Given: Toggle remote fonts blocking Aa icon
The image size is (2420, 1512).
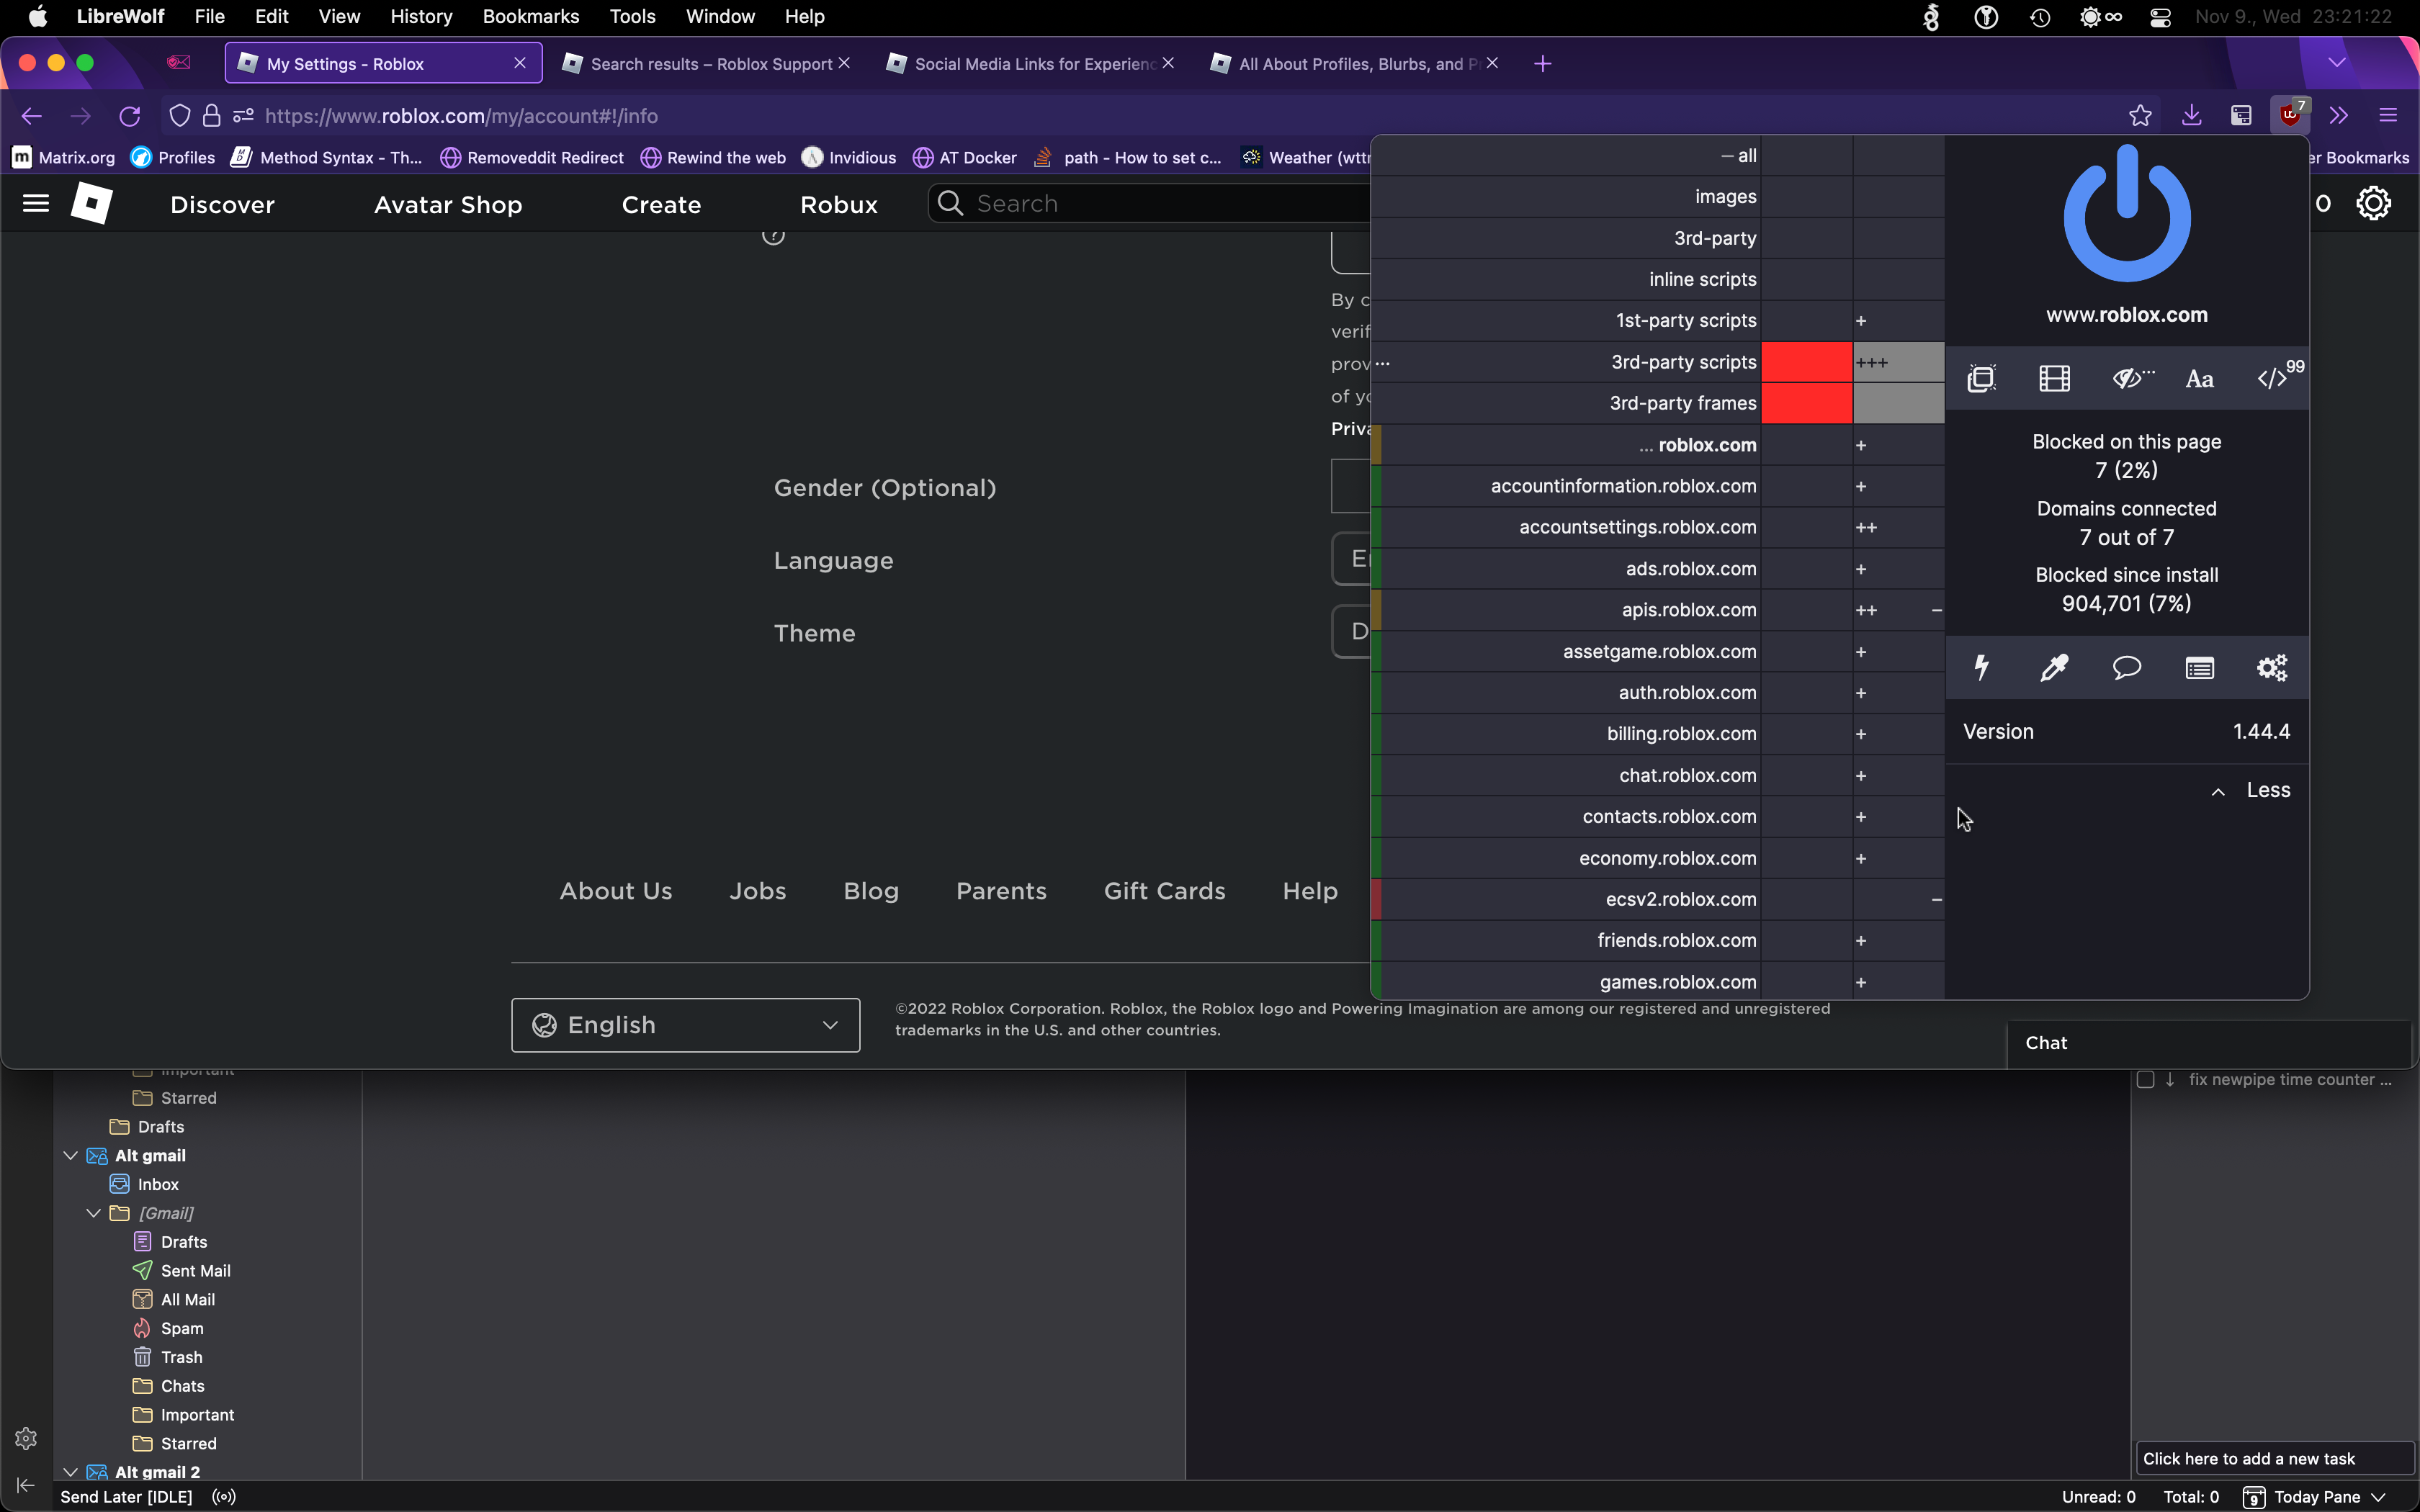Looking at the screenshot, I should (x=2199, y=379).
